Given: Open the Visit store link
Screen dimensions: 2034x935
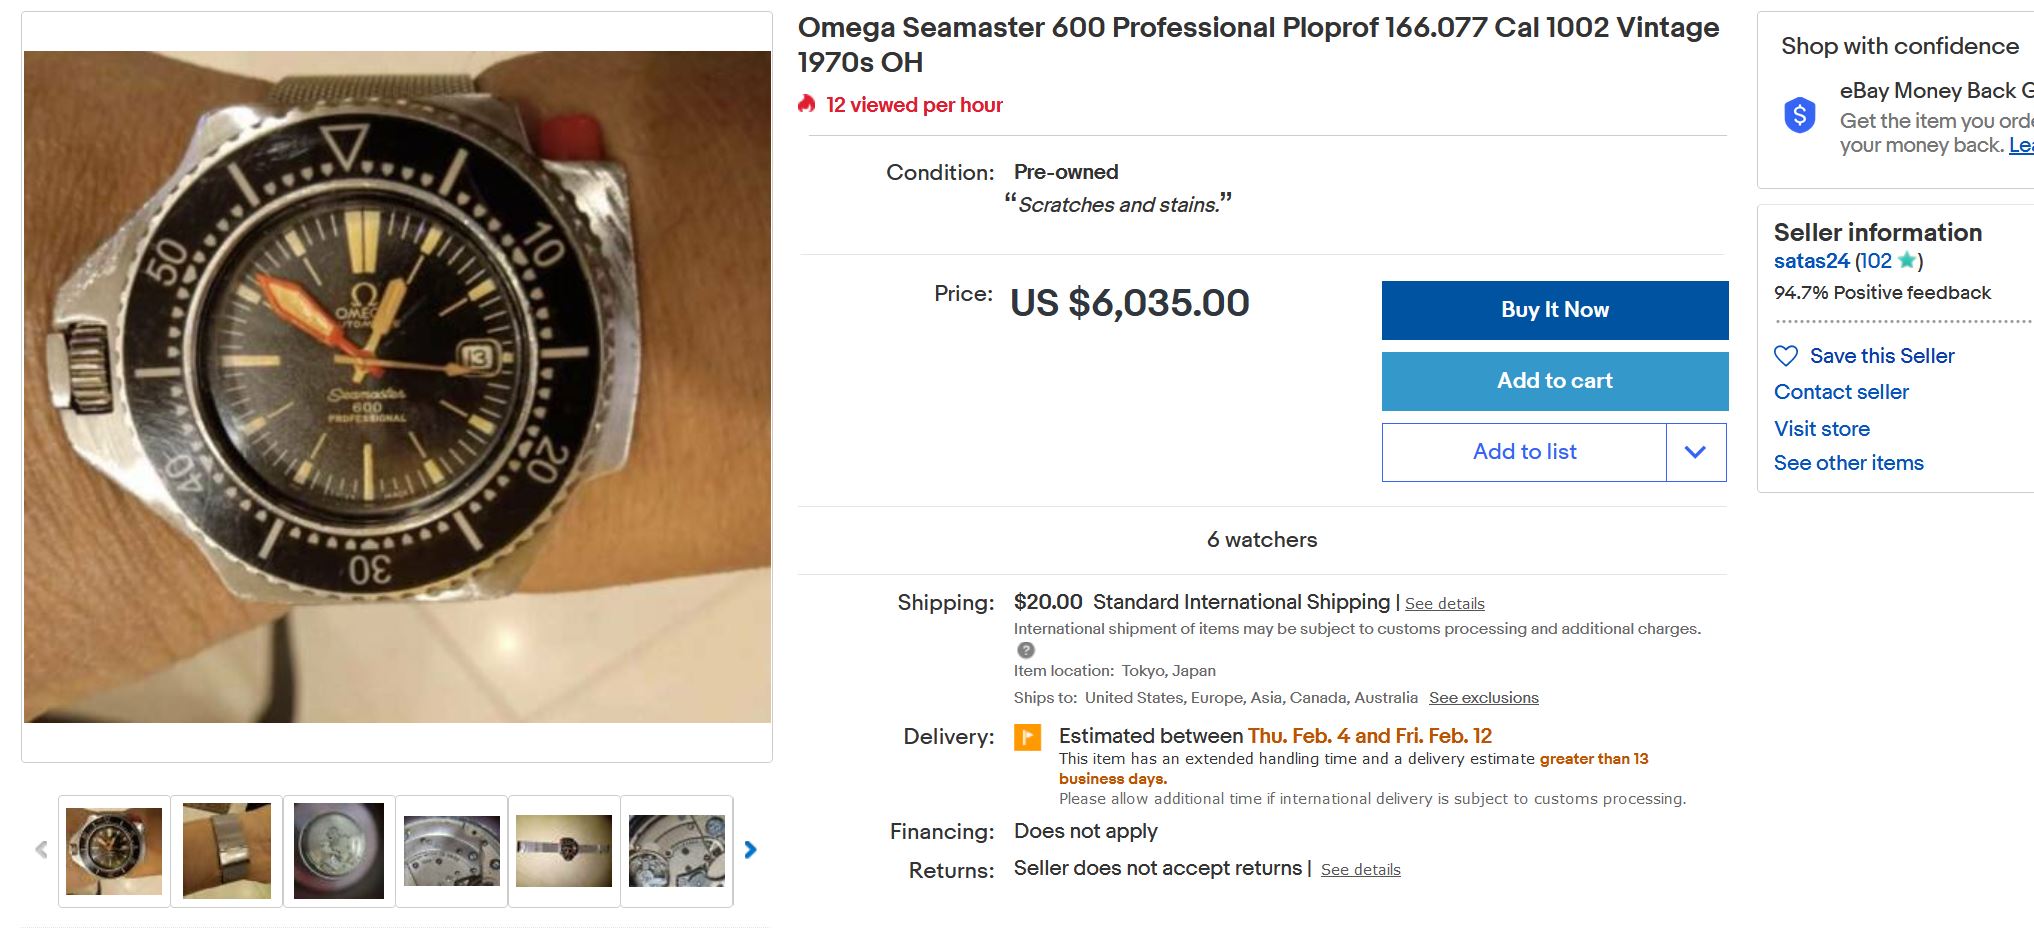Looking at the screenshot, I should point(1821,429).
